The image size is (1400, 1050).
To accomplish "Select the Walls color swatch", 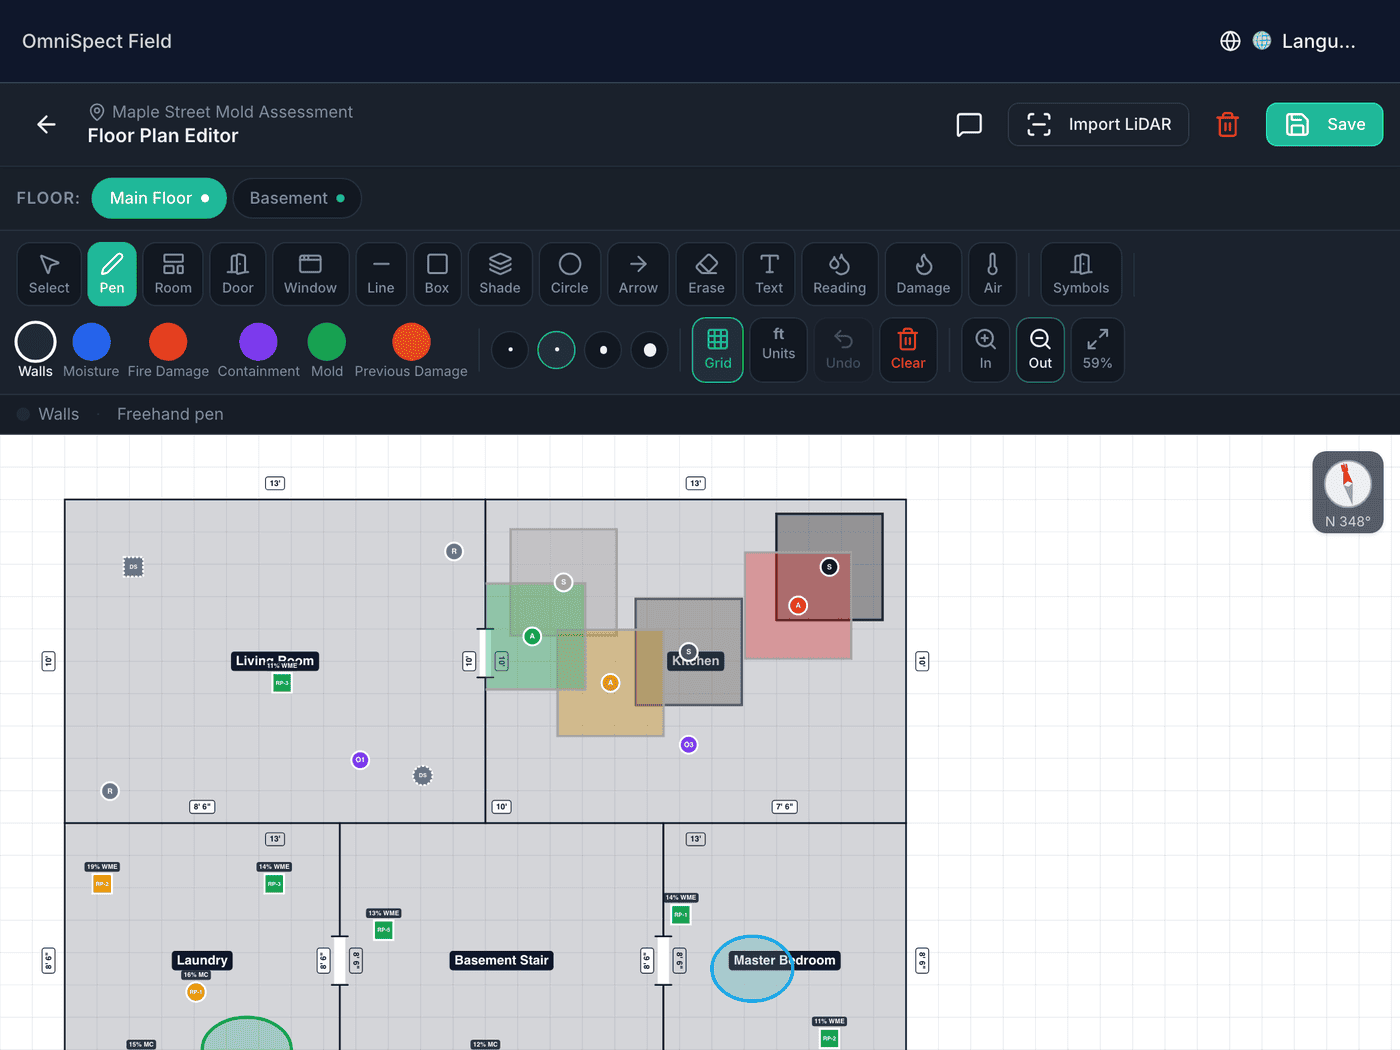I will tap(35, 342).
